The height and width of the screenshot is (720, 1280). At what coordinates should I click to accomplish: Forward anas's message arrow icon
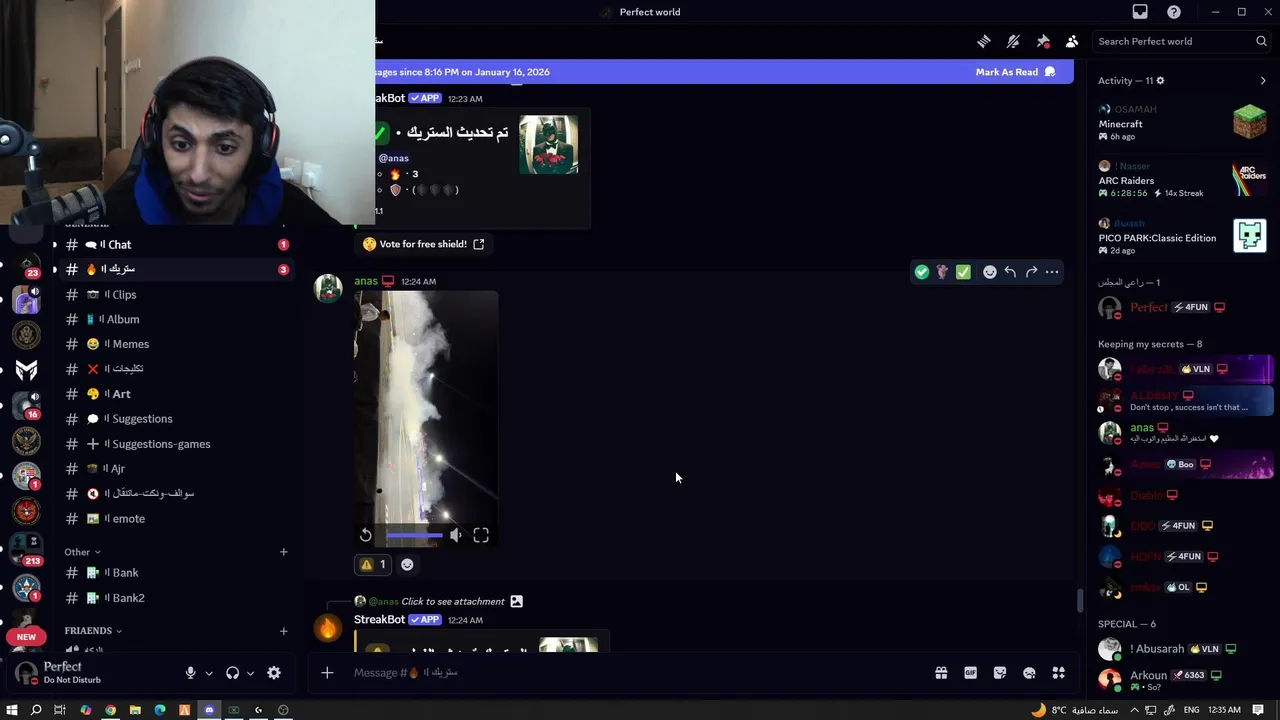[1031, 272]
